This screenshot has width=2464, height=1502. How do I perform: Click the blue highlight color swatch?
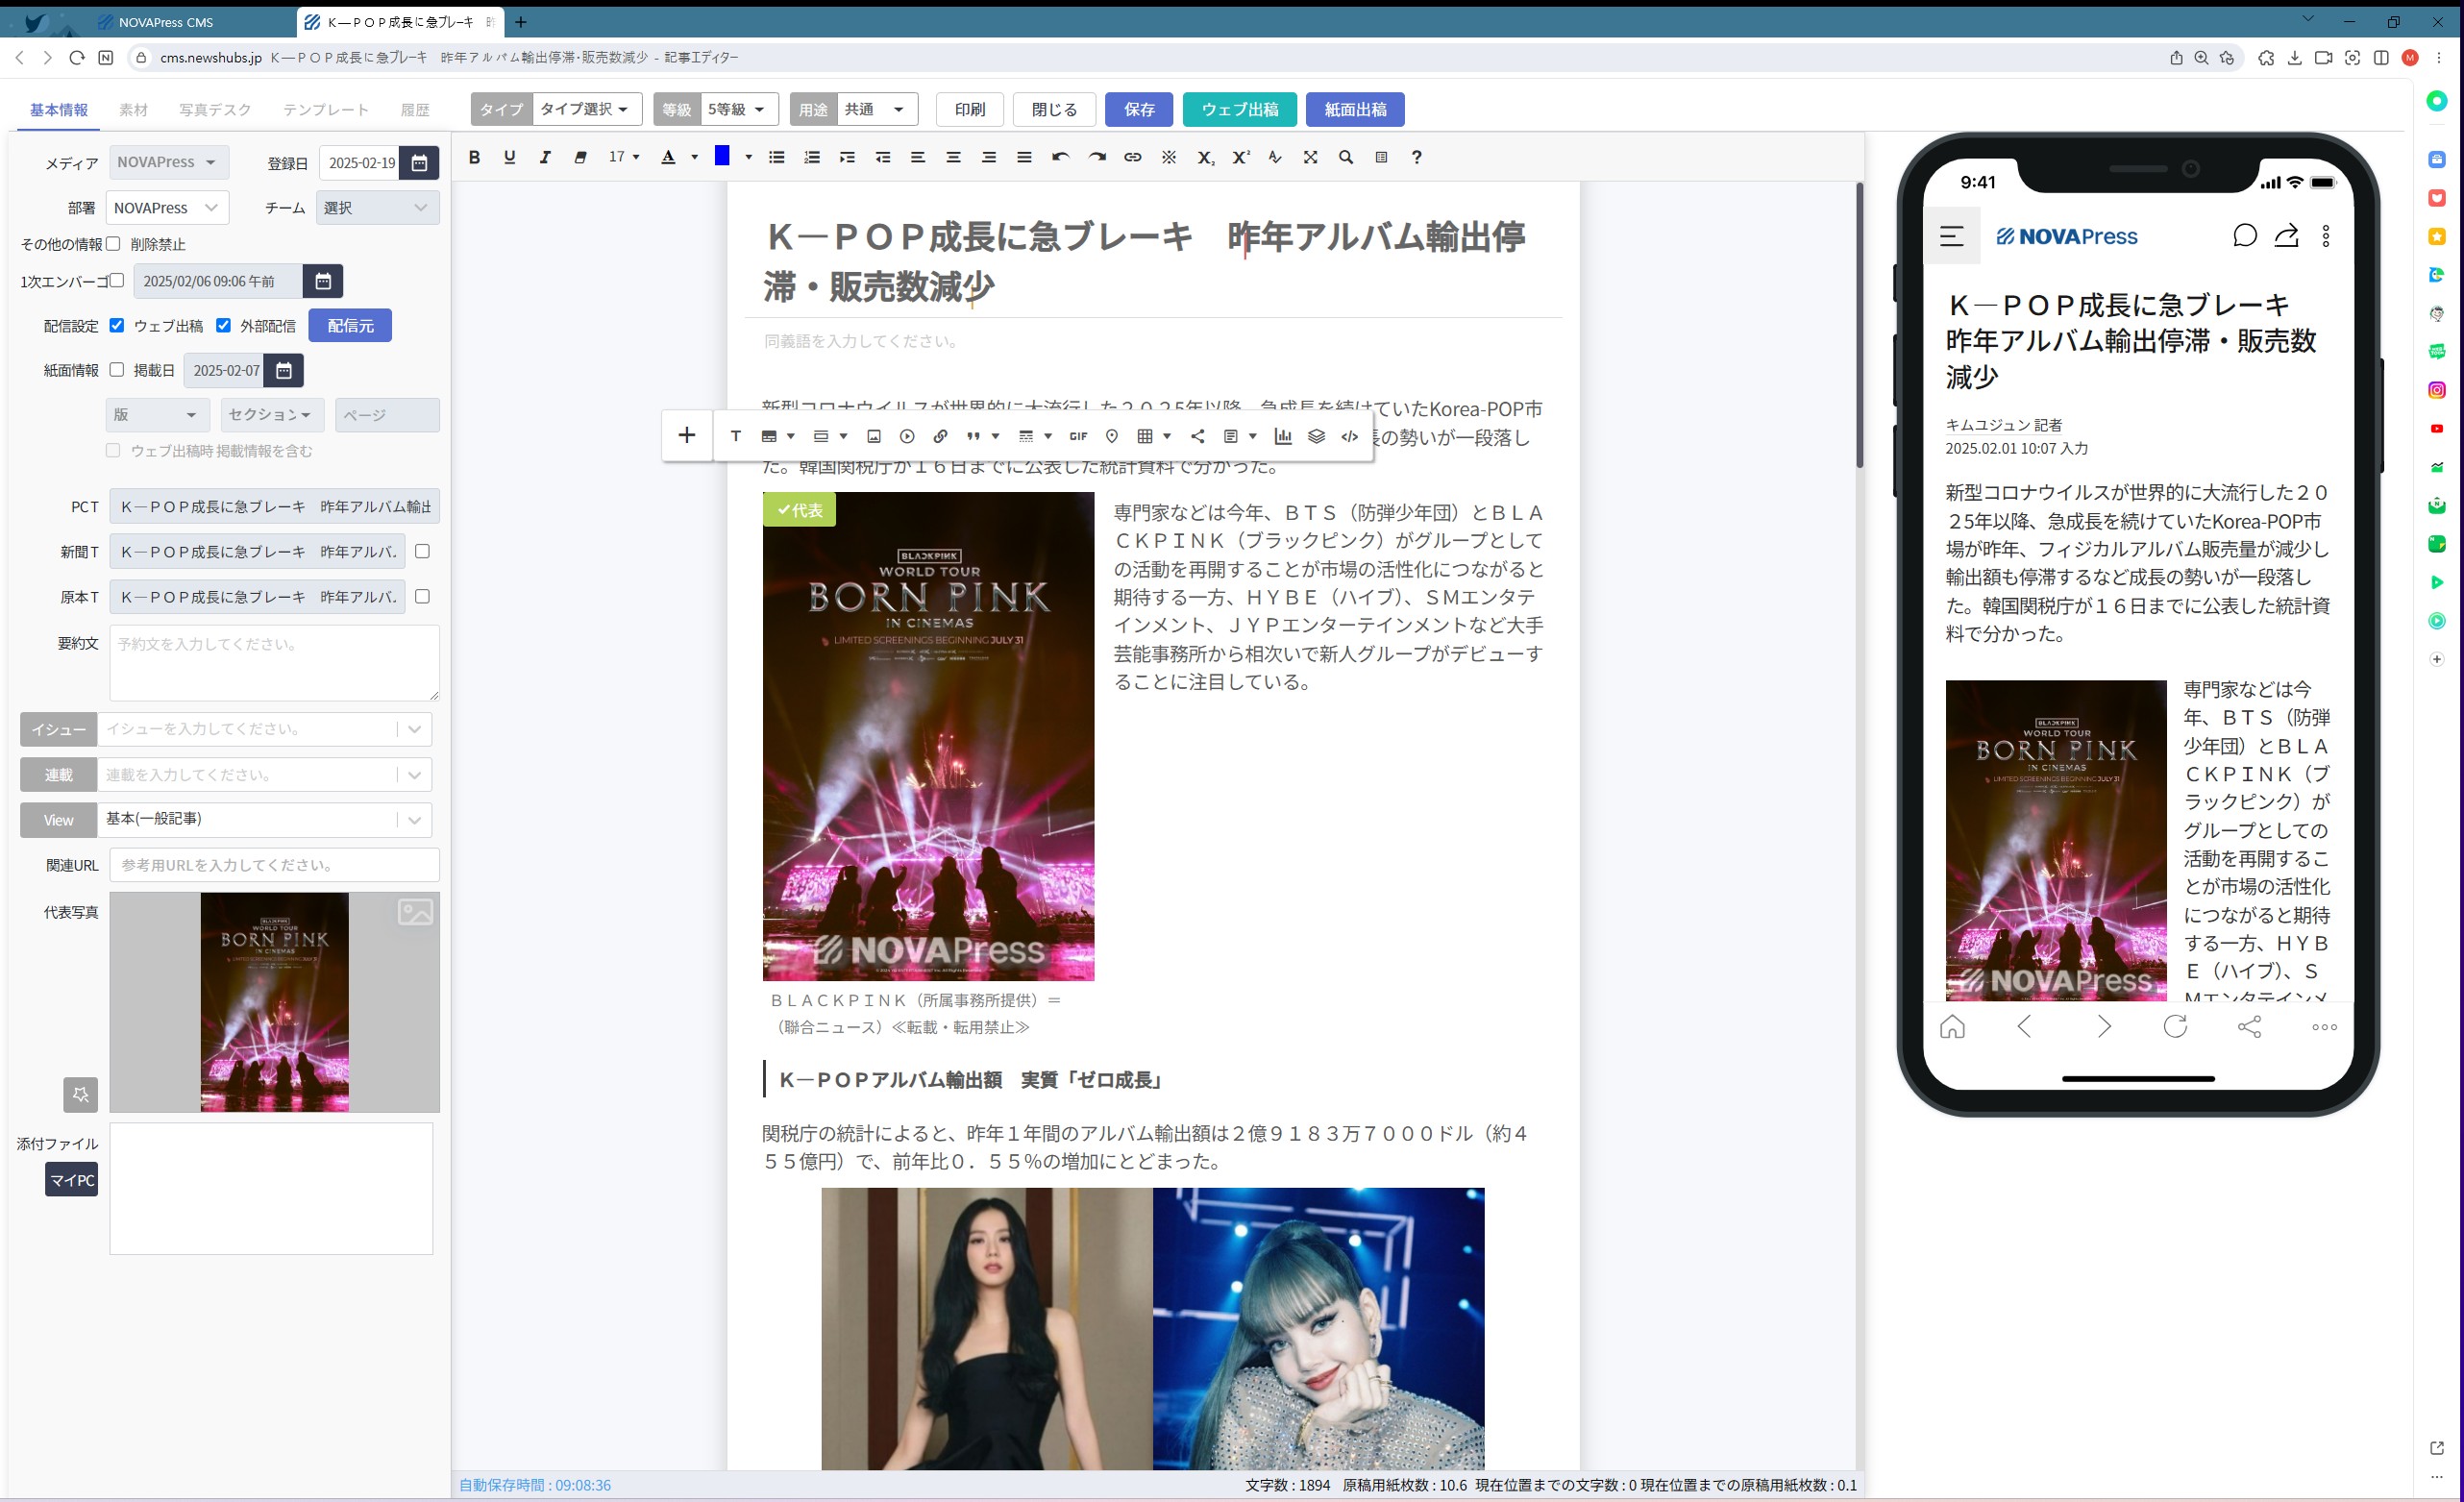[x=721, y=155]
